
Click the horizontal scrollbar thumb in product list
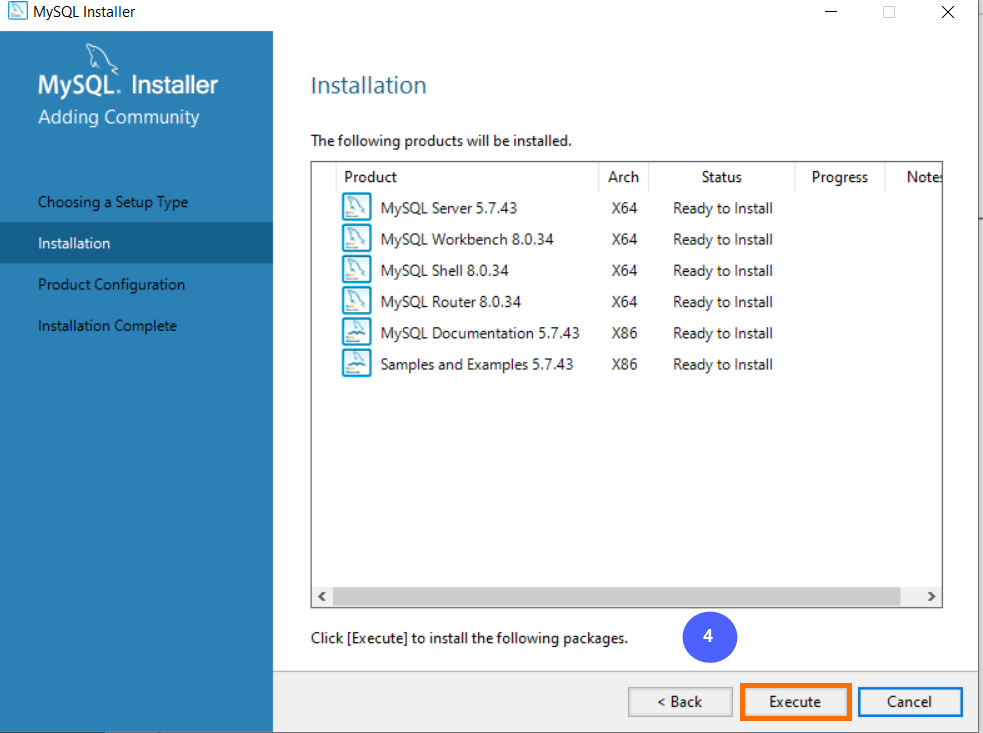(617, 596)
